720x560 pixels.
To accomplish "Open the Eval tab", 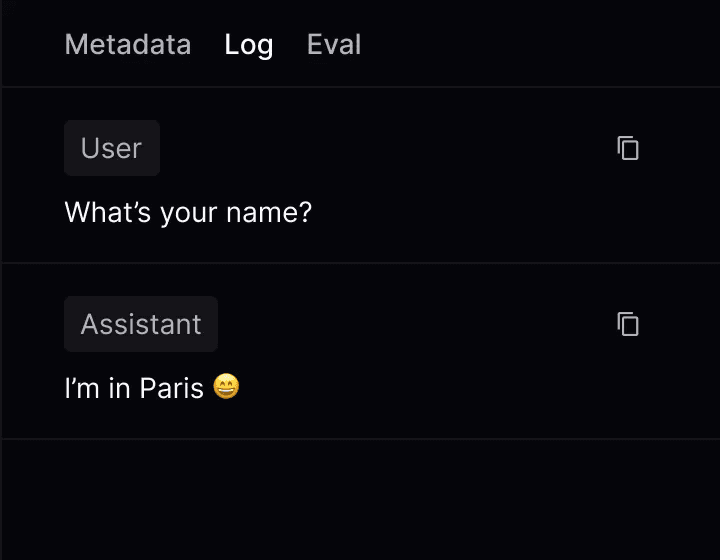I will (334, 44).
